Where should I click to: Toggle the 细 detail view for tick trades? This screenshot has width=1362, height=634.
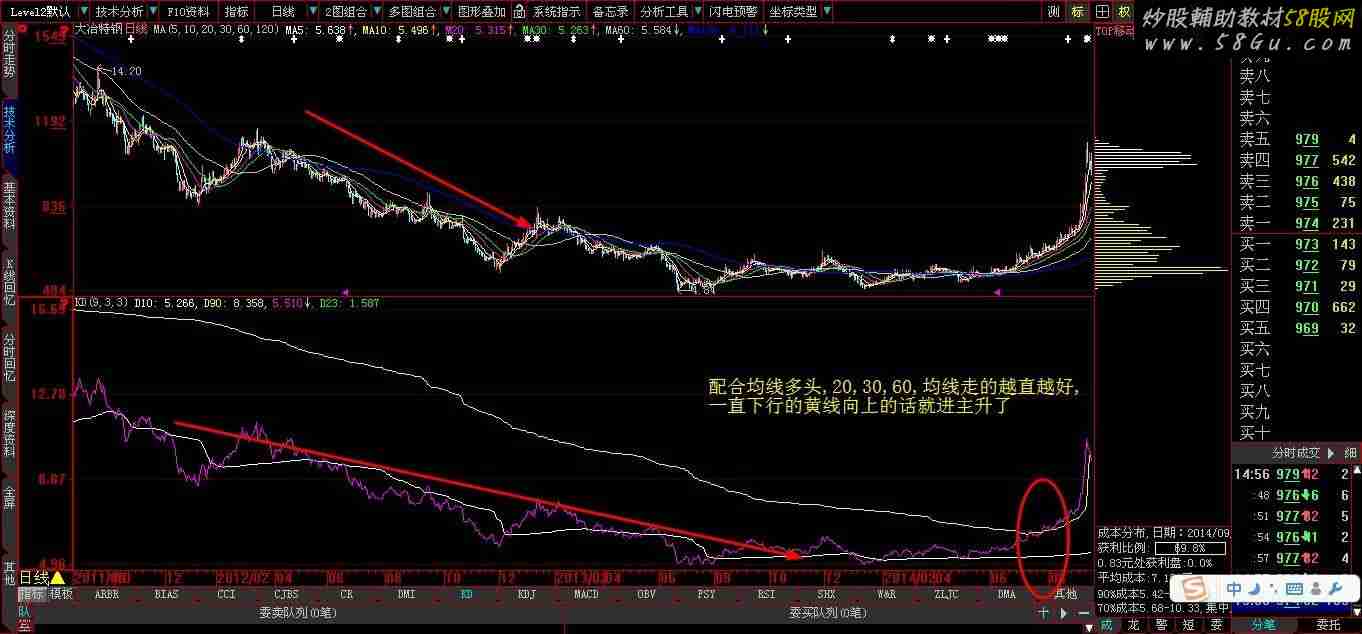pos(1350,453)
